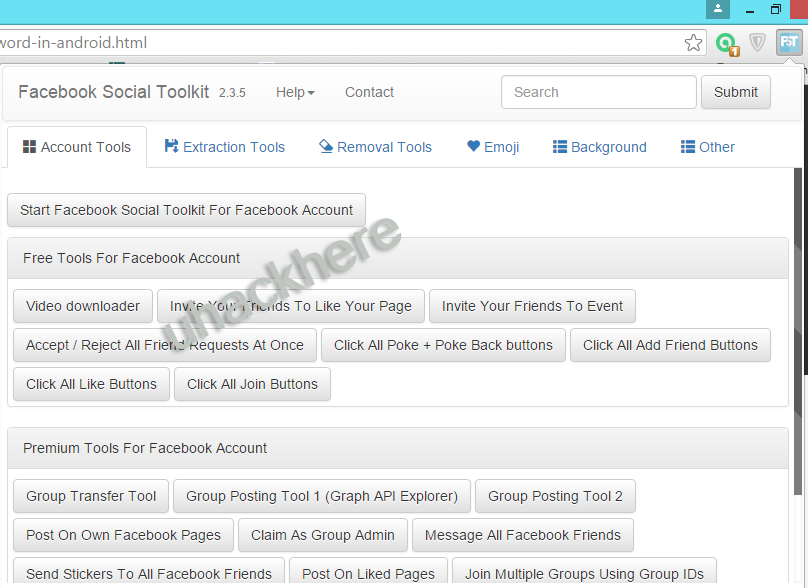The width and height of the screenshot is (808, 588).
Task: Start Facebook Social Toolkit For Facebook Account
Action: (187, 210)
